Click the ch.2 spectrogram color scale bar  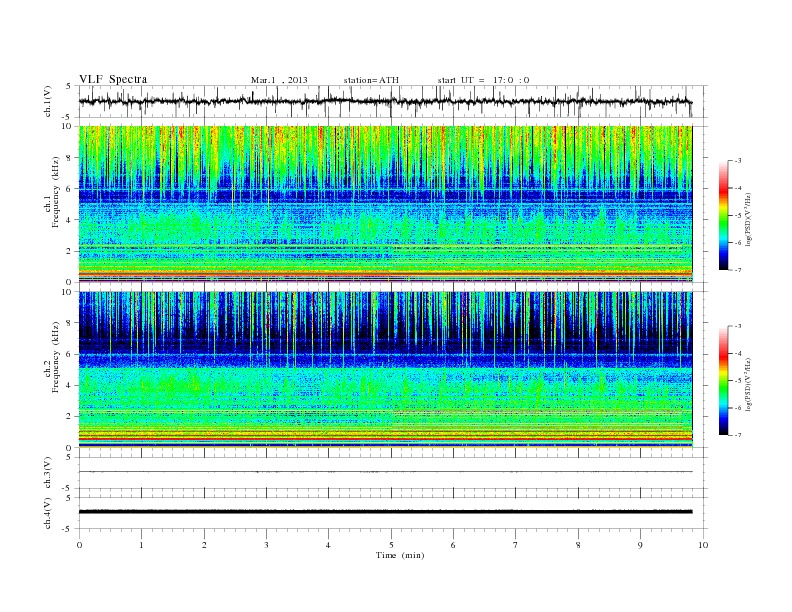pos(723,380)
